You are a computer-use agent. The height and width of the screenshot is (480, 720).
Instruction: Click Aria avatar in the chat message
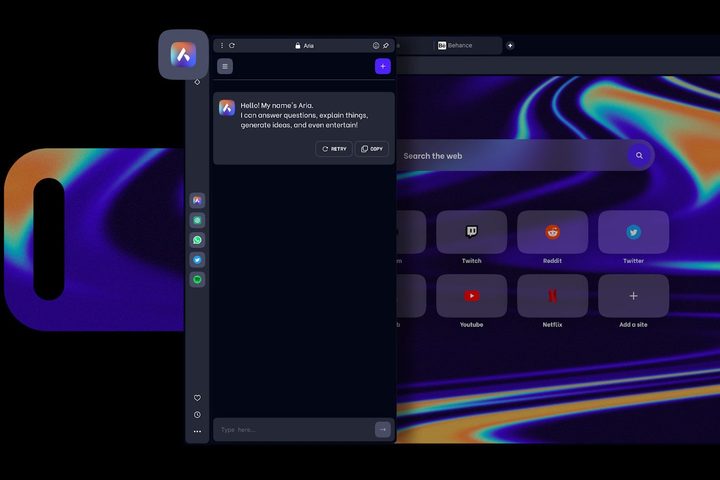pyautogui.click(x=227, y=107)
